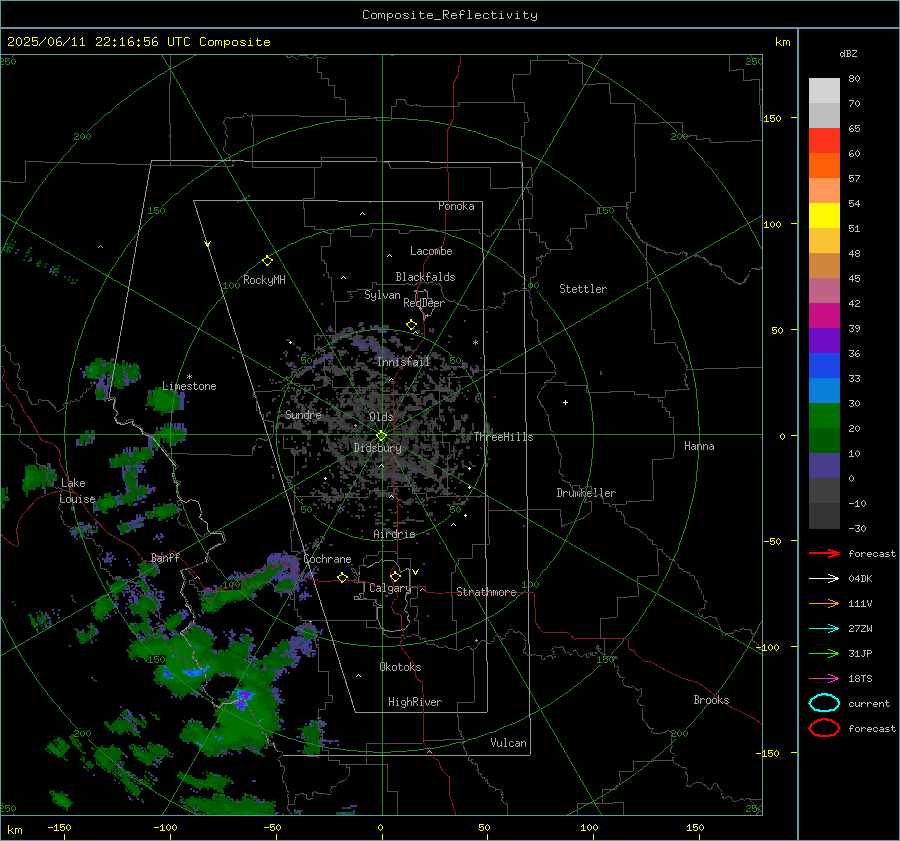Click the Banff label on map
900x841 pixels.
click(165, 558)
